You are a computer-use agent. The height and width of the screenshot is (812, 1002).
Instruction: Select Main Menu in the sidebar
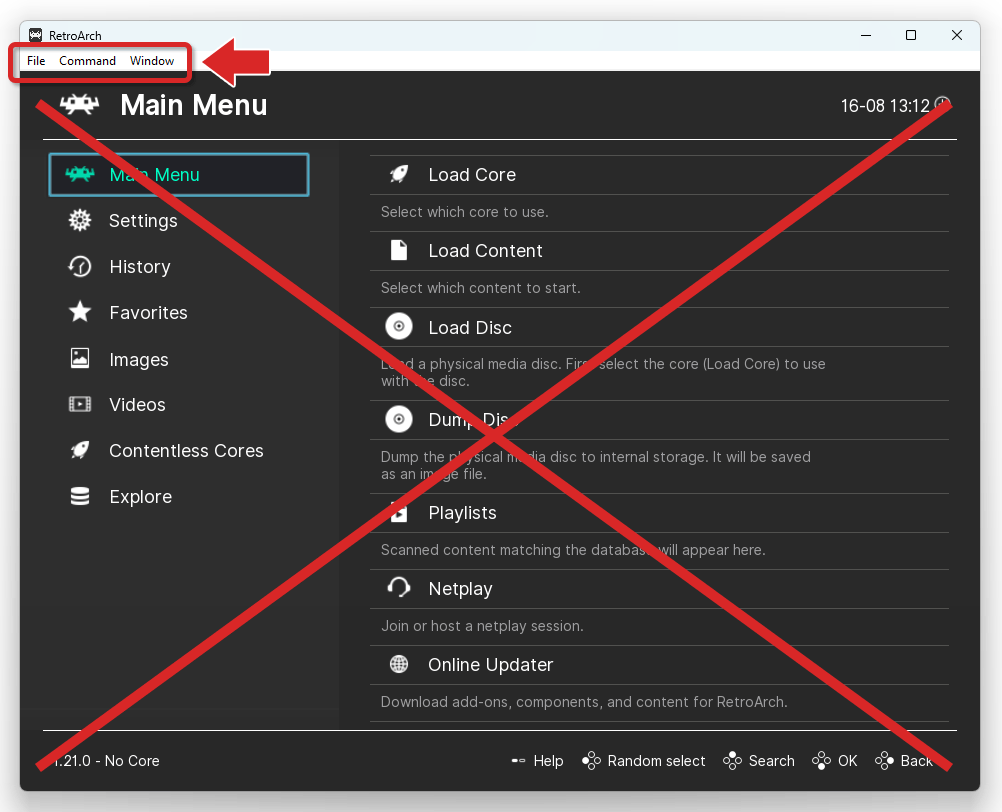[179, 174]
